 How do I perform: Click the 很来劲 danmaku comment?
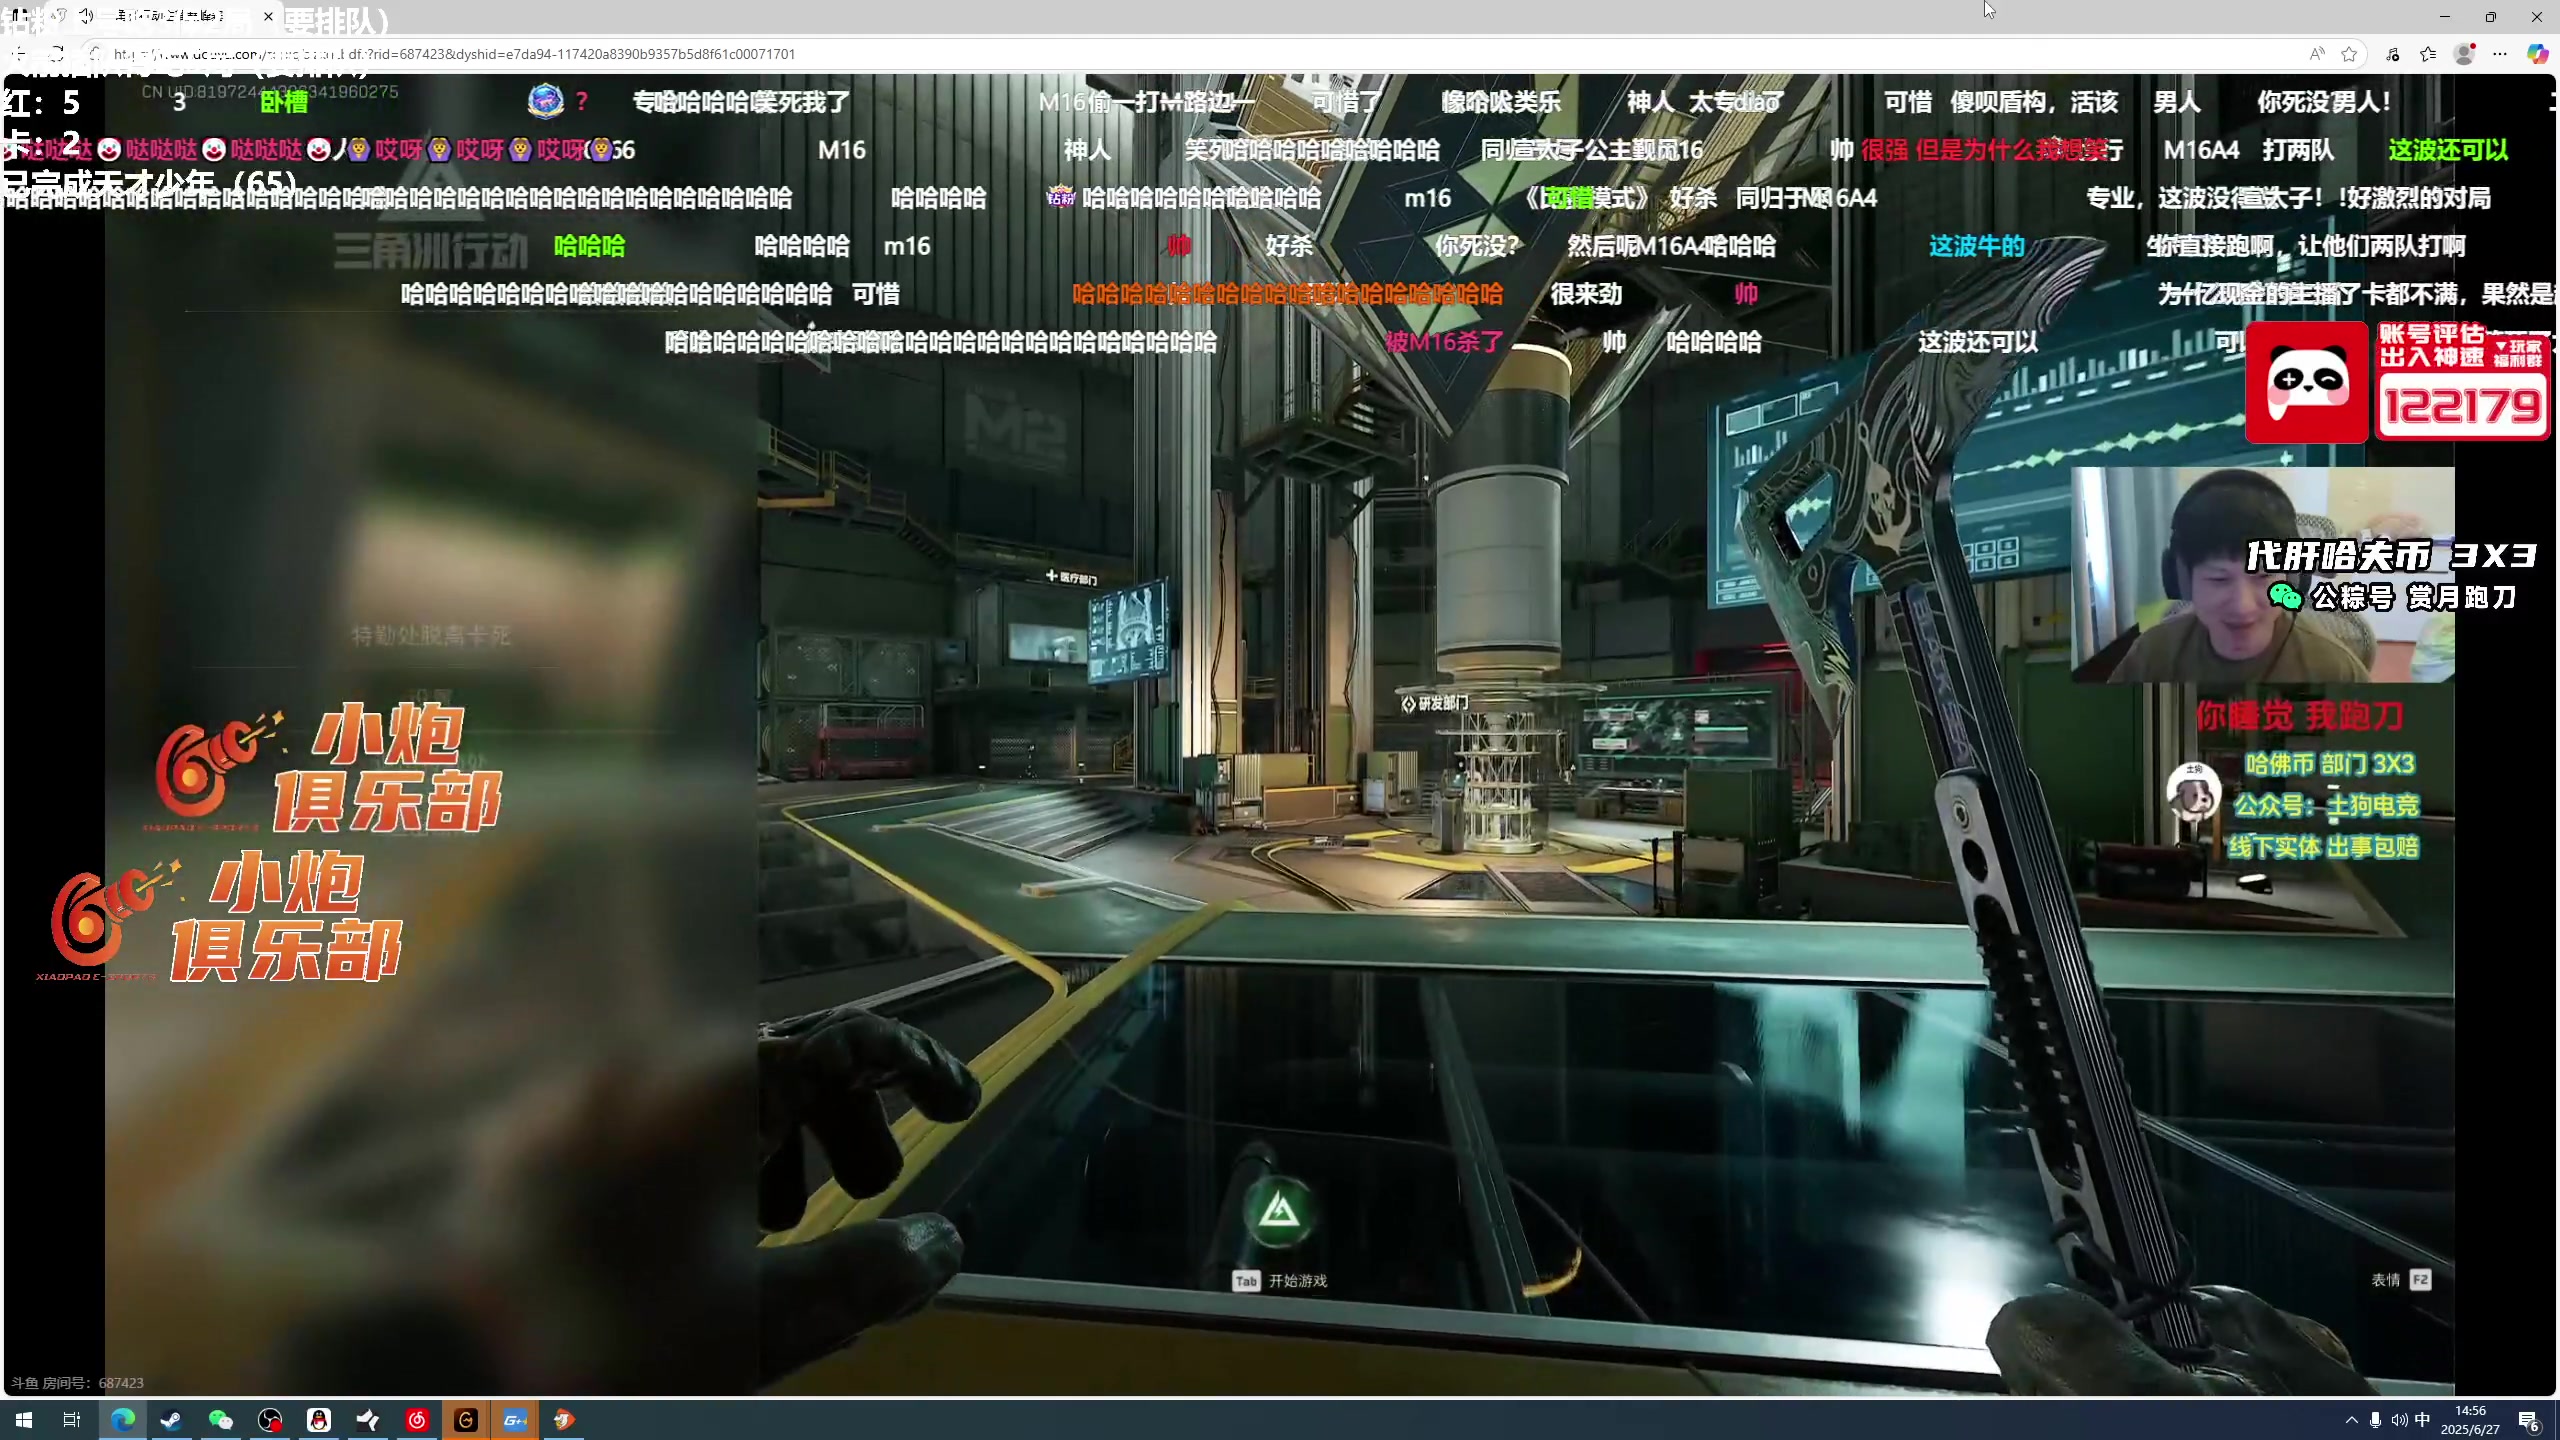[x=1586, y=294]
